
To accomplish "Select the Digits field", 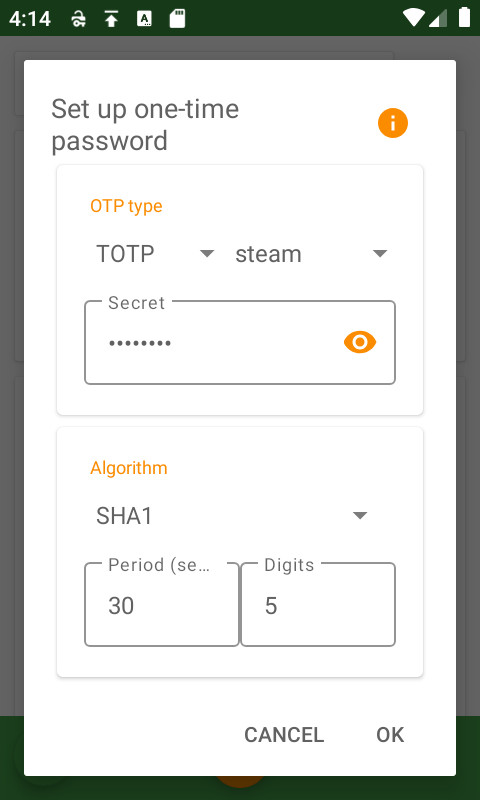I will pos(318,605).
